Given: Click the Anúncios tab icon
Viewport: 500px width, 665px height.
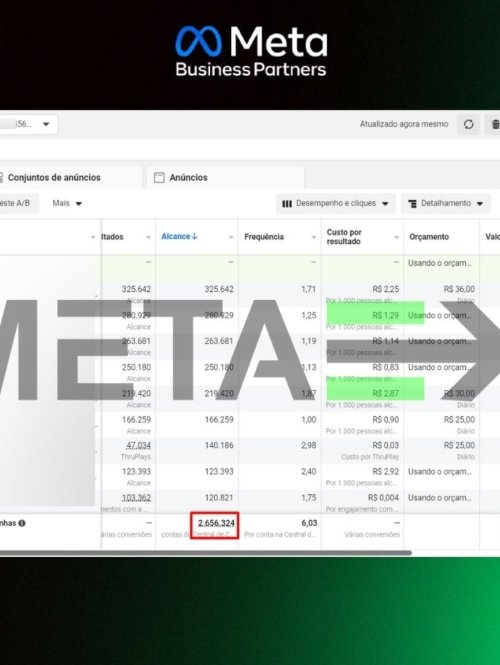Looking at the screenshot, I should pos(159,177).
